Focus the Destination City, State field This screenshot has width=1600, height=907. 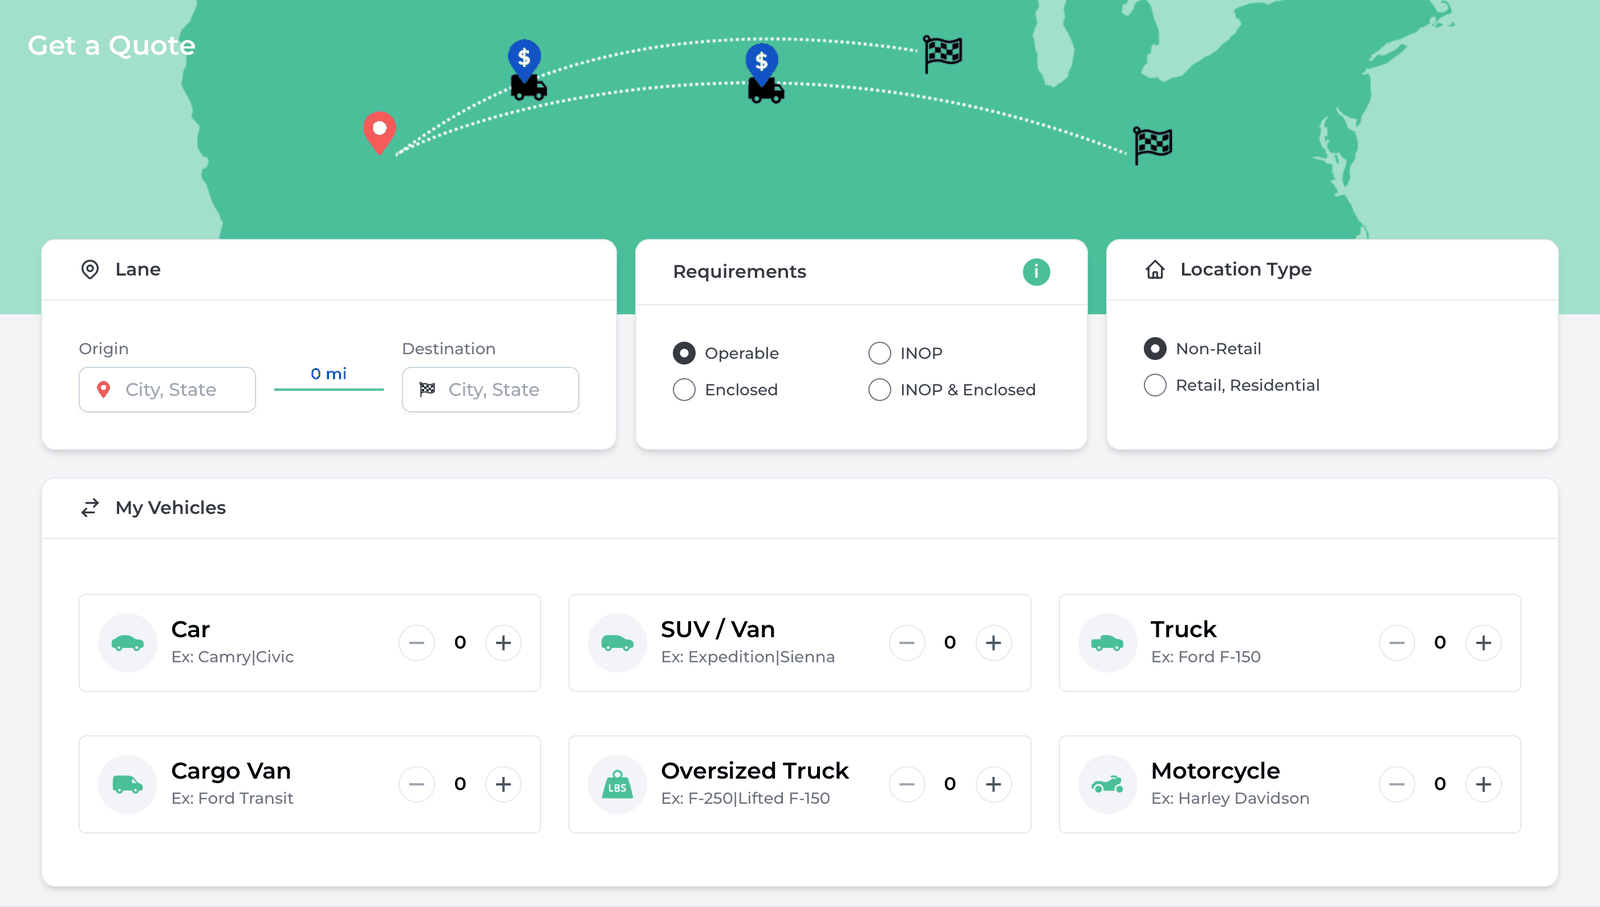click(x=490, y=390)
